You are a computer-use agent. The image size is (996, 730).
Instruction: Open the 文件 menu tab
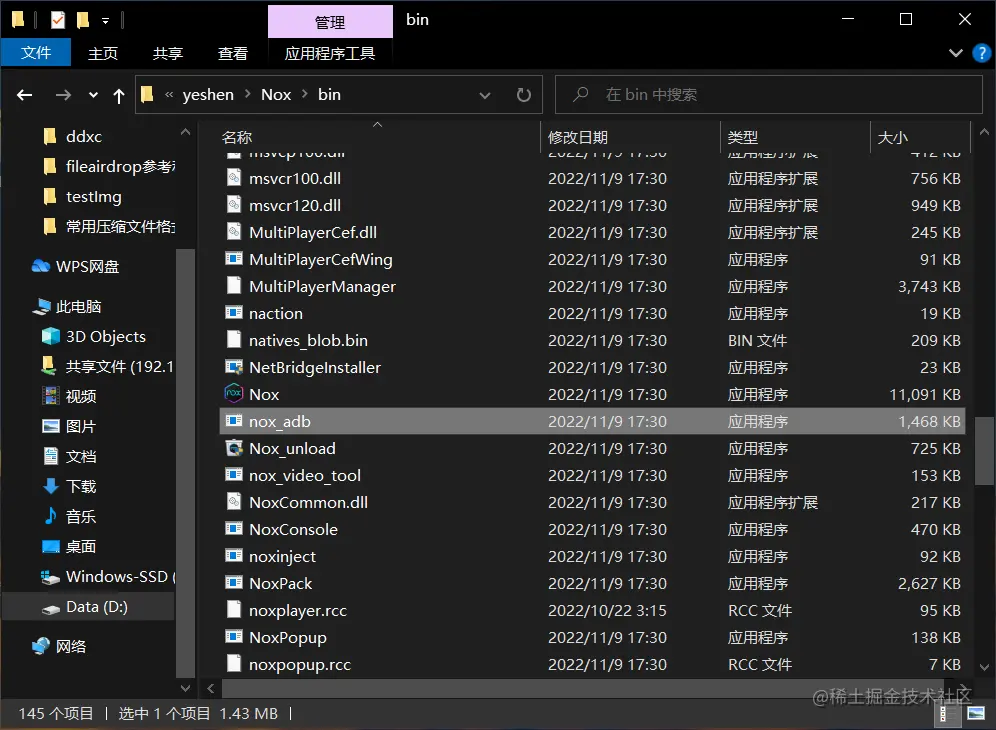point(36,53)
